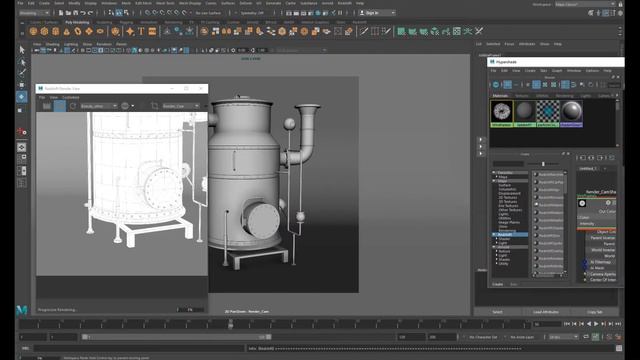Open Customize menu in Redshift Render View
The width and height of the screenshot is (640, 360).
click(x=71, y=98)
